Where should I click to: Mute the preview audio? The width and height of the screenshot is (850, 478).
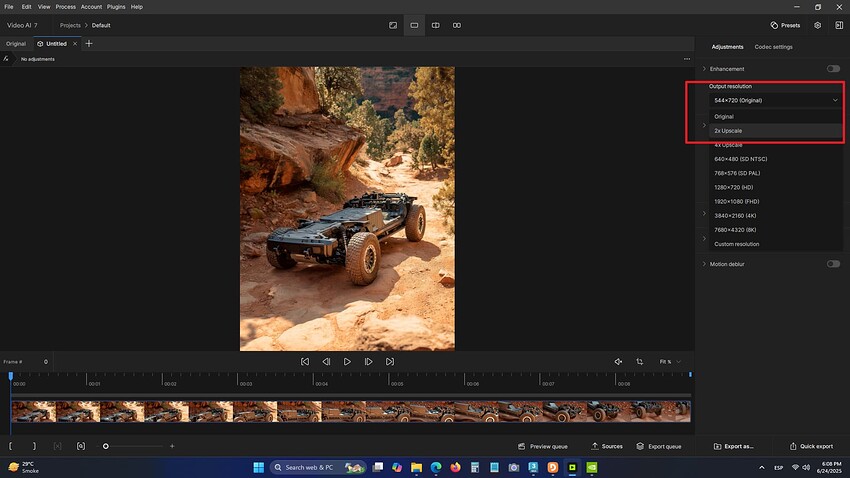(x=618, y=361)
